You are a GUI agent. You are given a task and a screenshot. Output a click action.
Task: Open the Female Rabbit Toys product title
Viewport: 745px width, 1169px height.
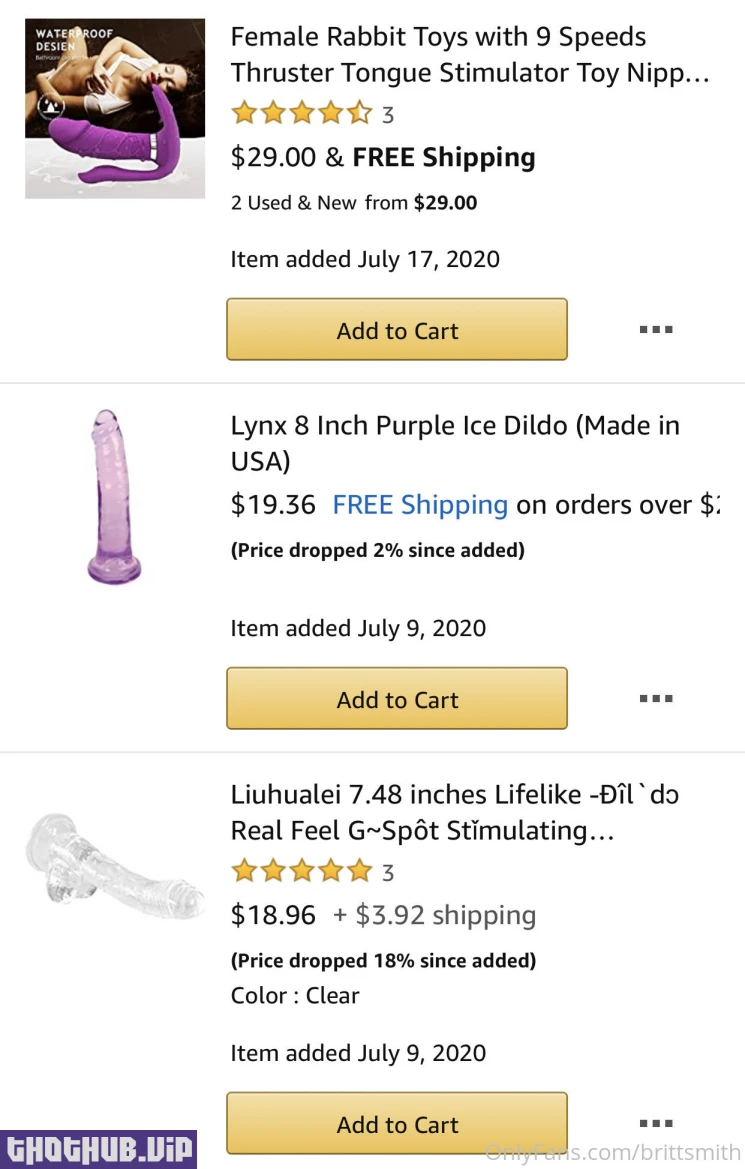click(470, 55)
